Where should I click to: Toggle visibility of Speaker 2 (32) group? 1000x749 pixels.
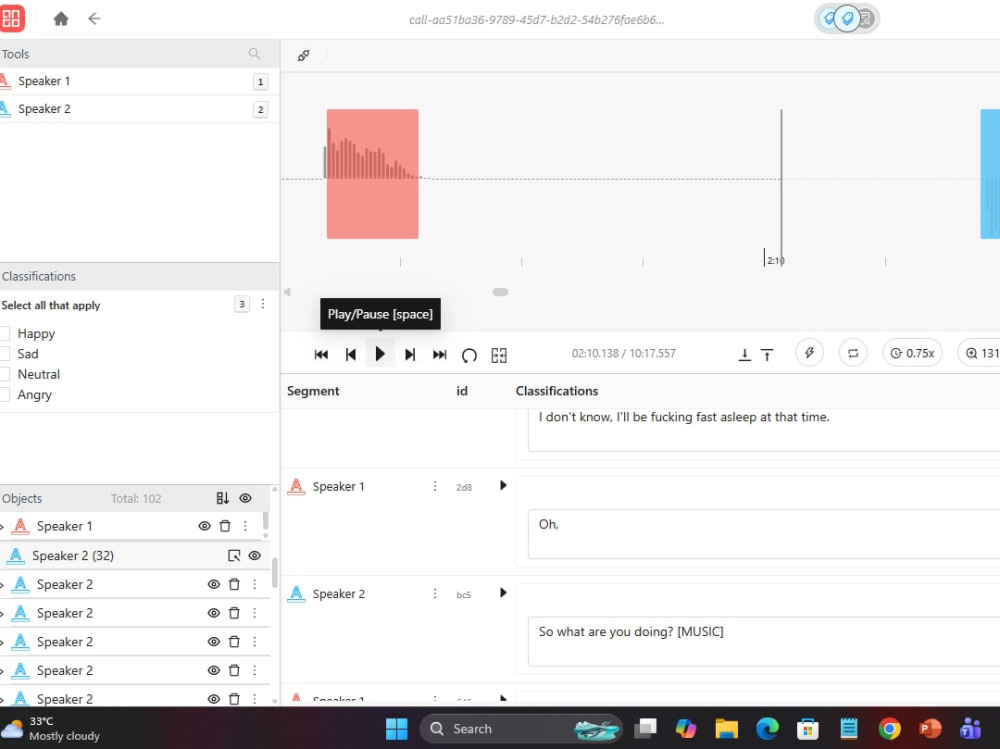click(x=254, y=556)
